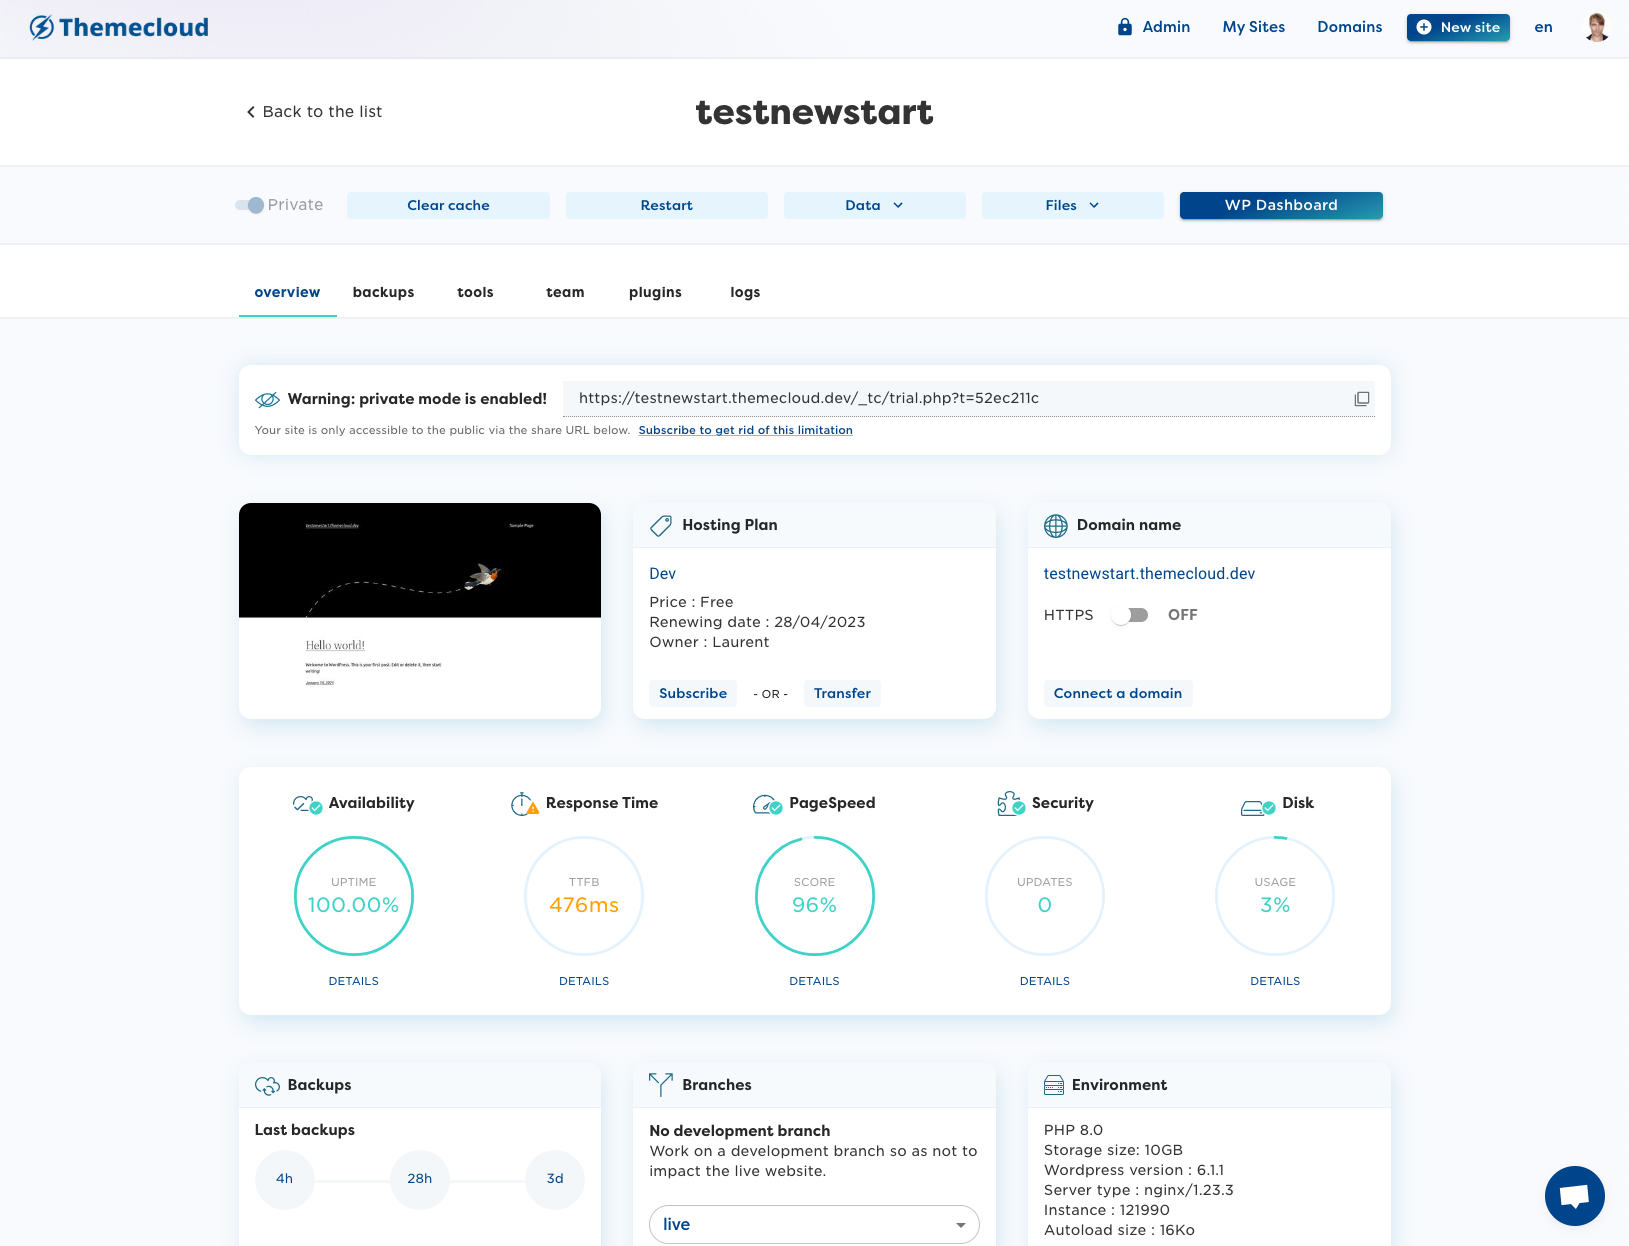Image resolution: width=1629 pixels, height=1246 pixels.
Task: Go Back to the list
Action: 314,112
